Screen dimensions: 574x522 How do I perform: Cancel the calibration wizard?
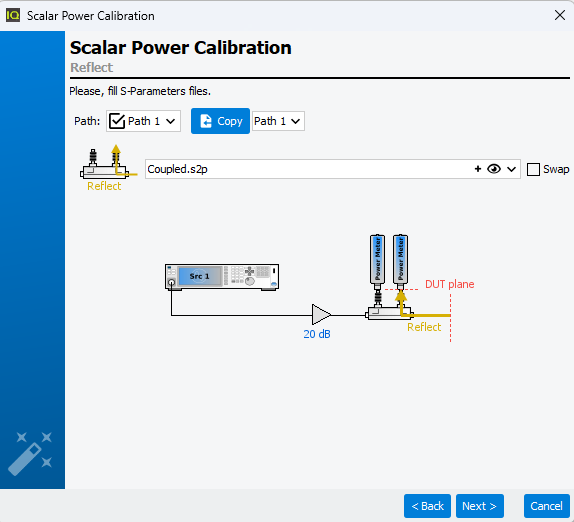point(547,506)
